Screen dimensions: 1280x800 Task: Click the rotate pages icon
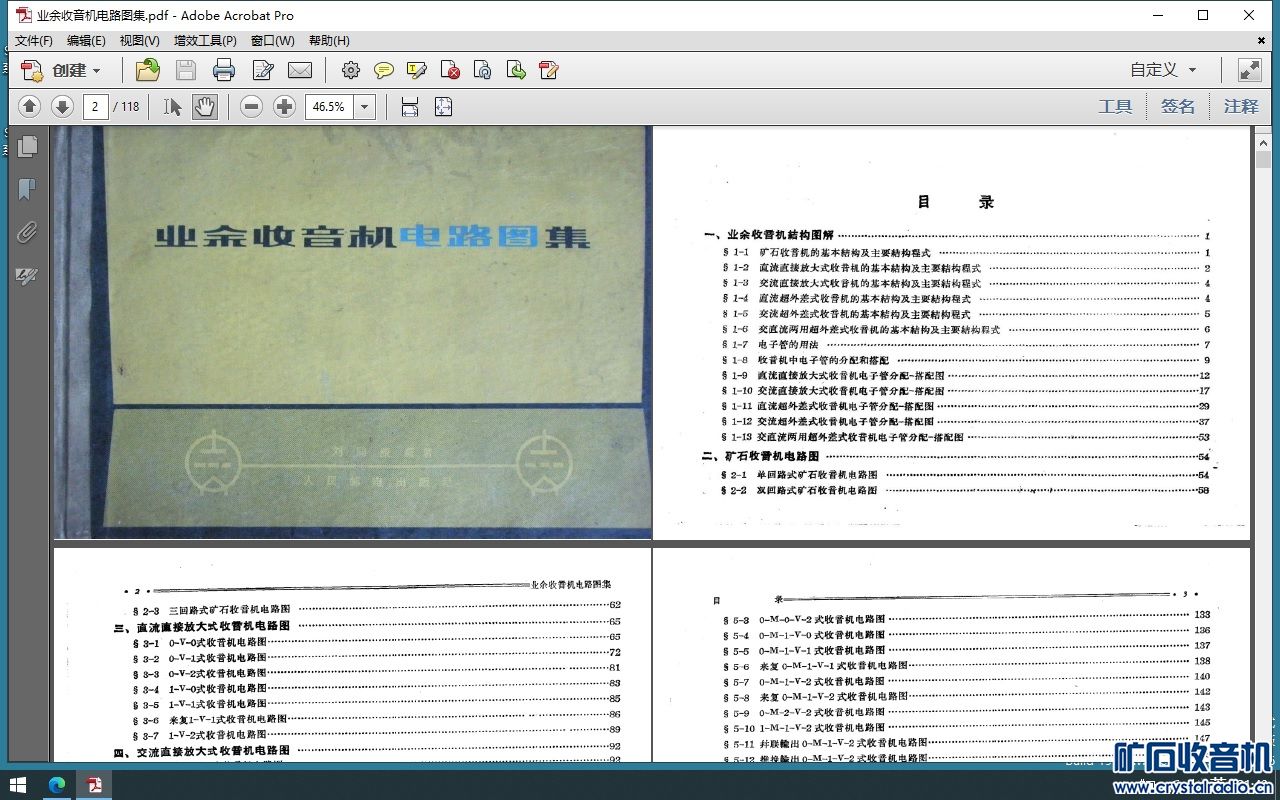click(483, 70)
